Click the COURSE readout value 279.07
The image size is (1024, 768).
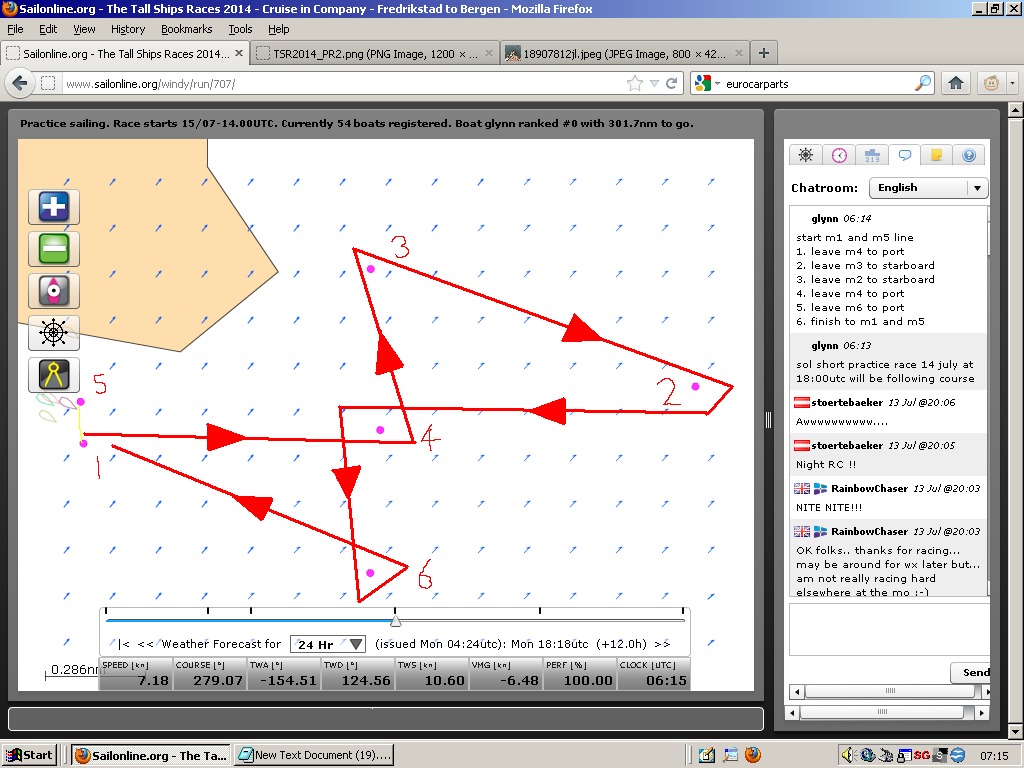(218, 680)
